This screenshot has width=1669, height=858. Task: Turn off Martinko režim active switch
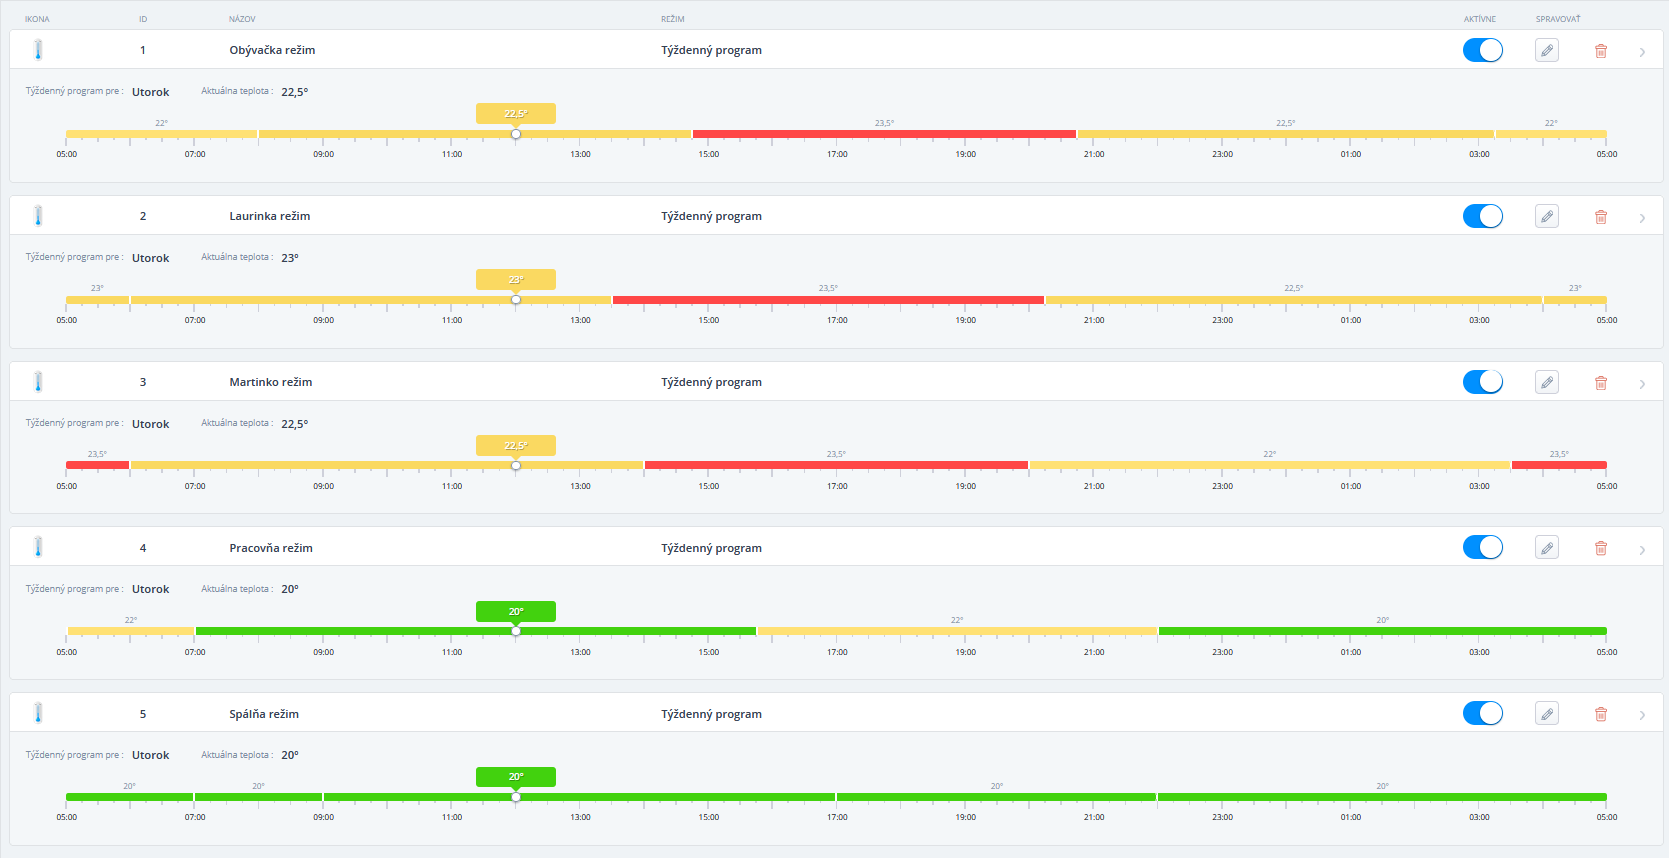coord(1482,382)
